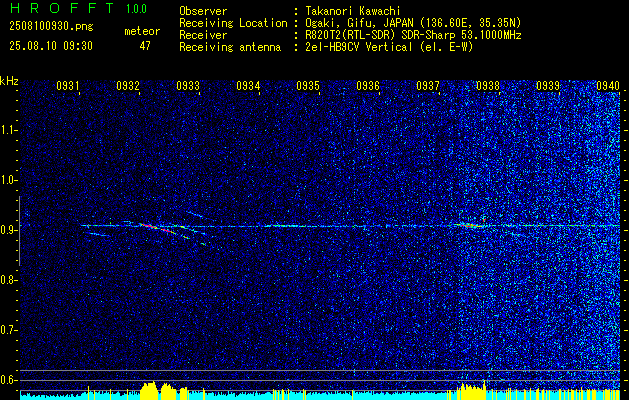The image size is (629, 400).
Task: Click the 1.0 kHz axis label
Action: (x=8, y=180)
